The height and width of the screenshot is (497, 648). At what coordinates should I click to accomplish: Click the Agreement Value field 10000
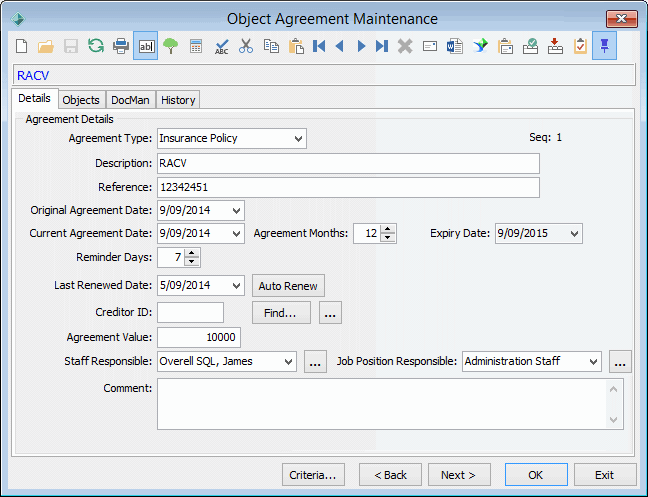point(199,338)
